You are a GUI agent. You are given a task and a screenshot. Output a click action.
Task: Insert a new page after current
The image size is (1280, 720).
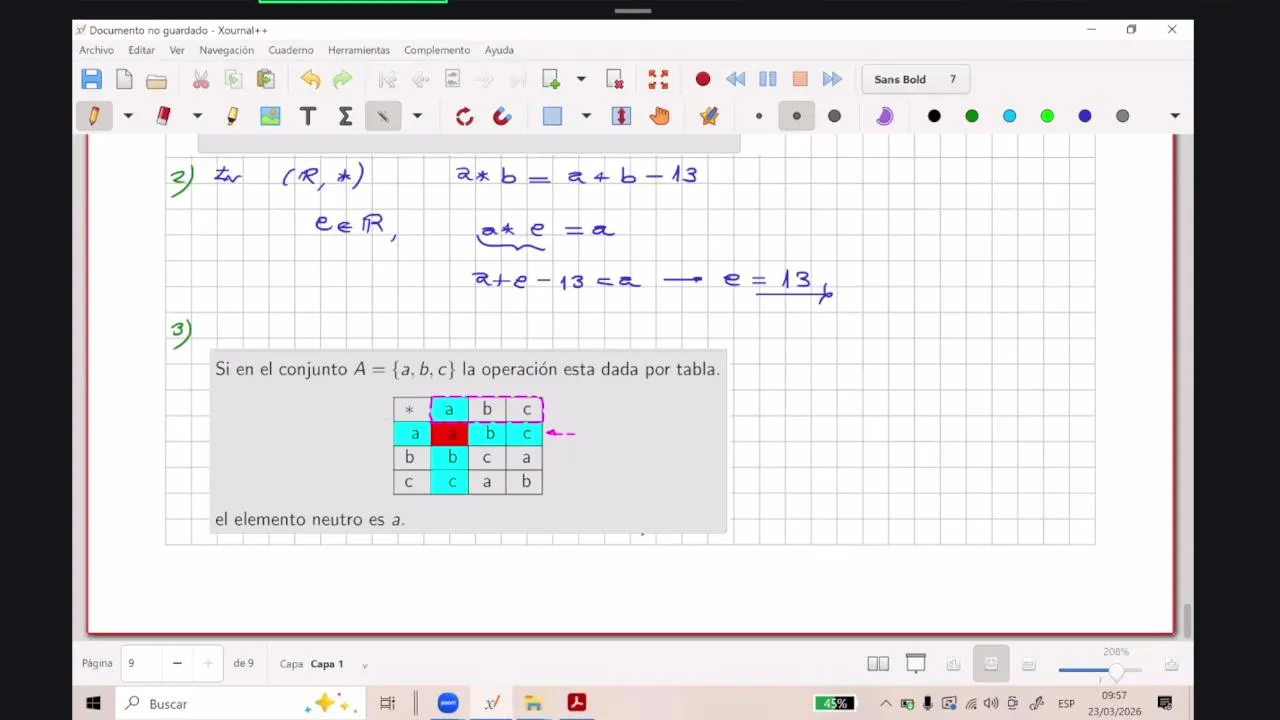click(x=550, y=79)
